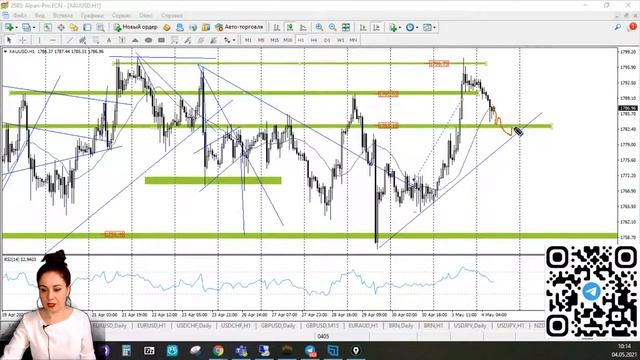Open the Navigator panel icon
Image resolution: width=640 pixels, height=360 pixels.
(x=74, y=27)
